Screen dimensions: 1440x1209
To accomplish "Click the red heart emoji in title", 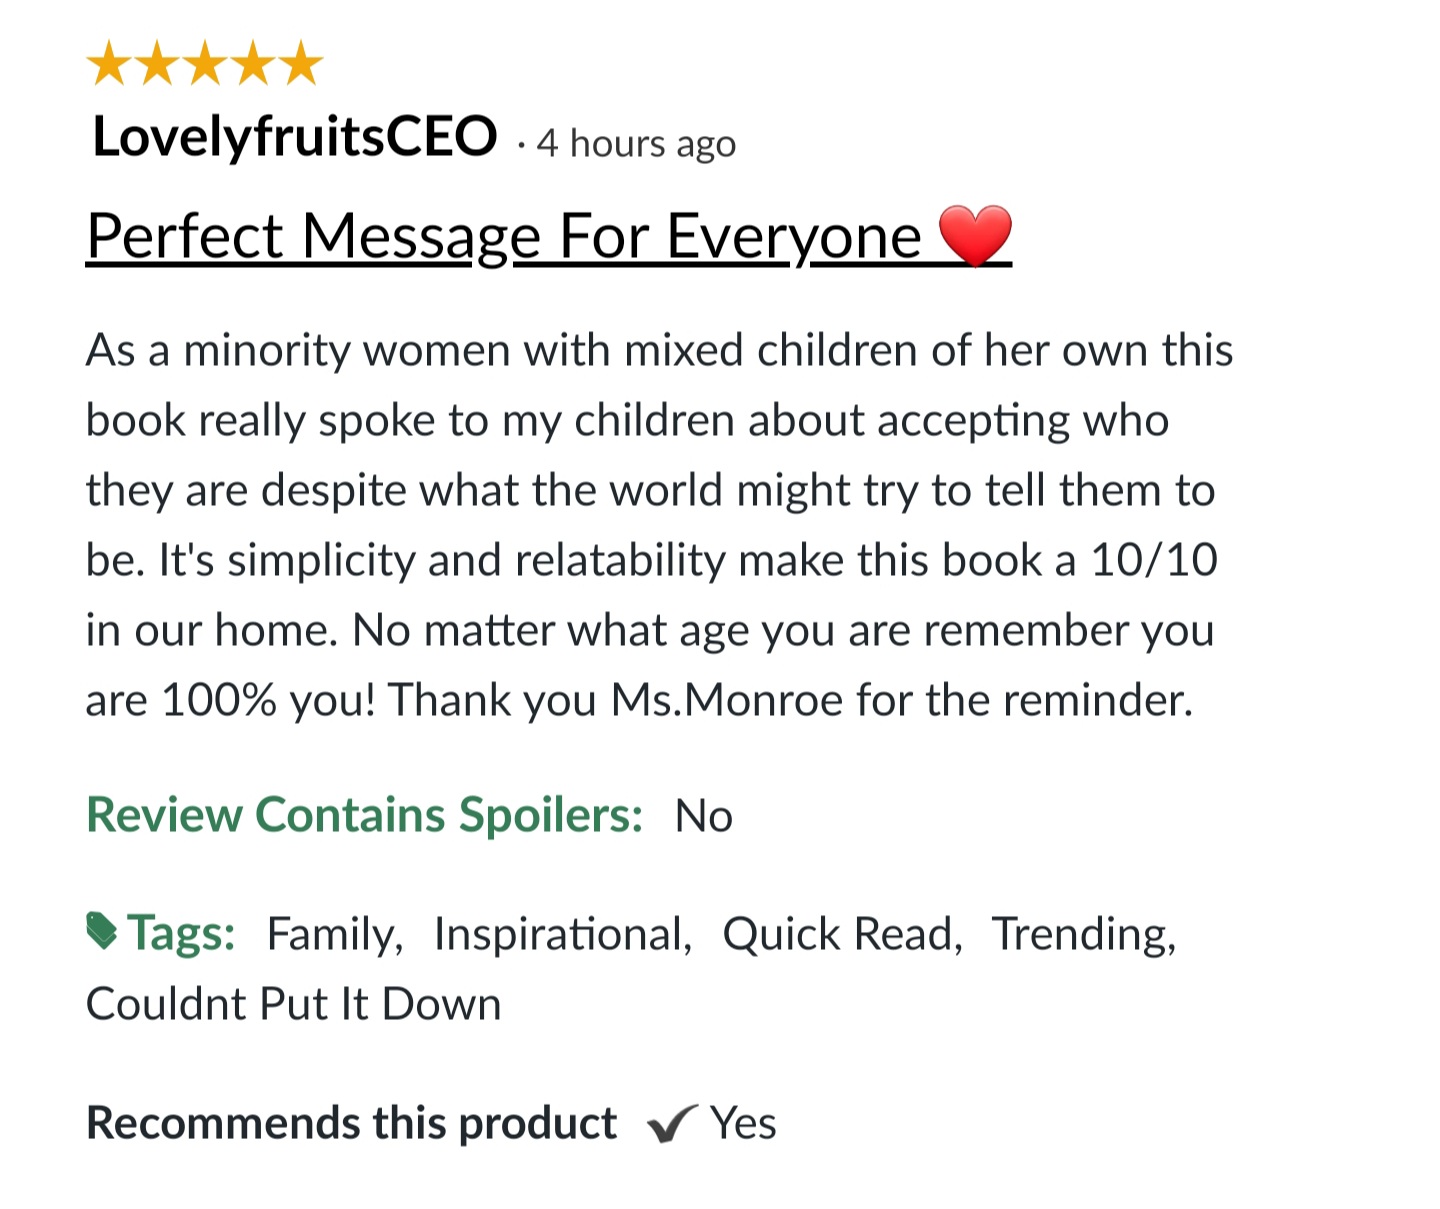I will coord(975,236).
